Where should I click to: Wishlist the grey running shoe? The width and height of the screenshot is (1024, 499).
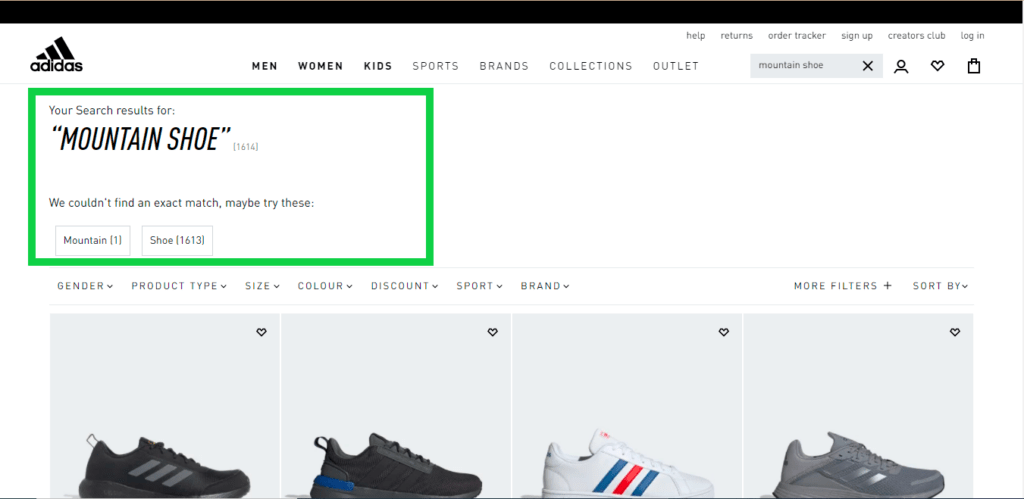click(x=955, y=332)
